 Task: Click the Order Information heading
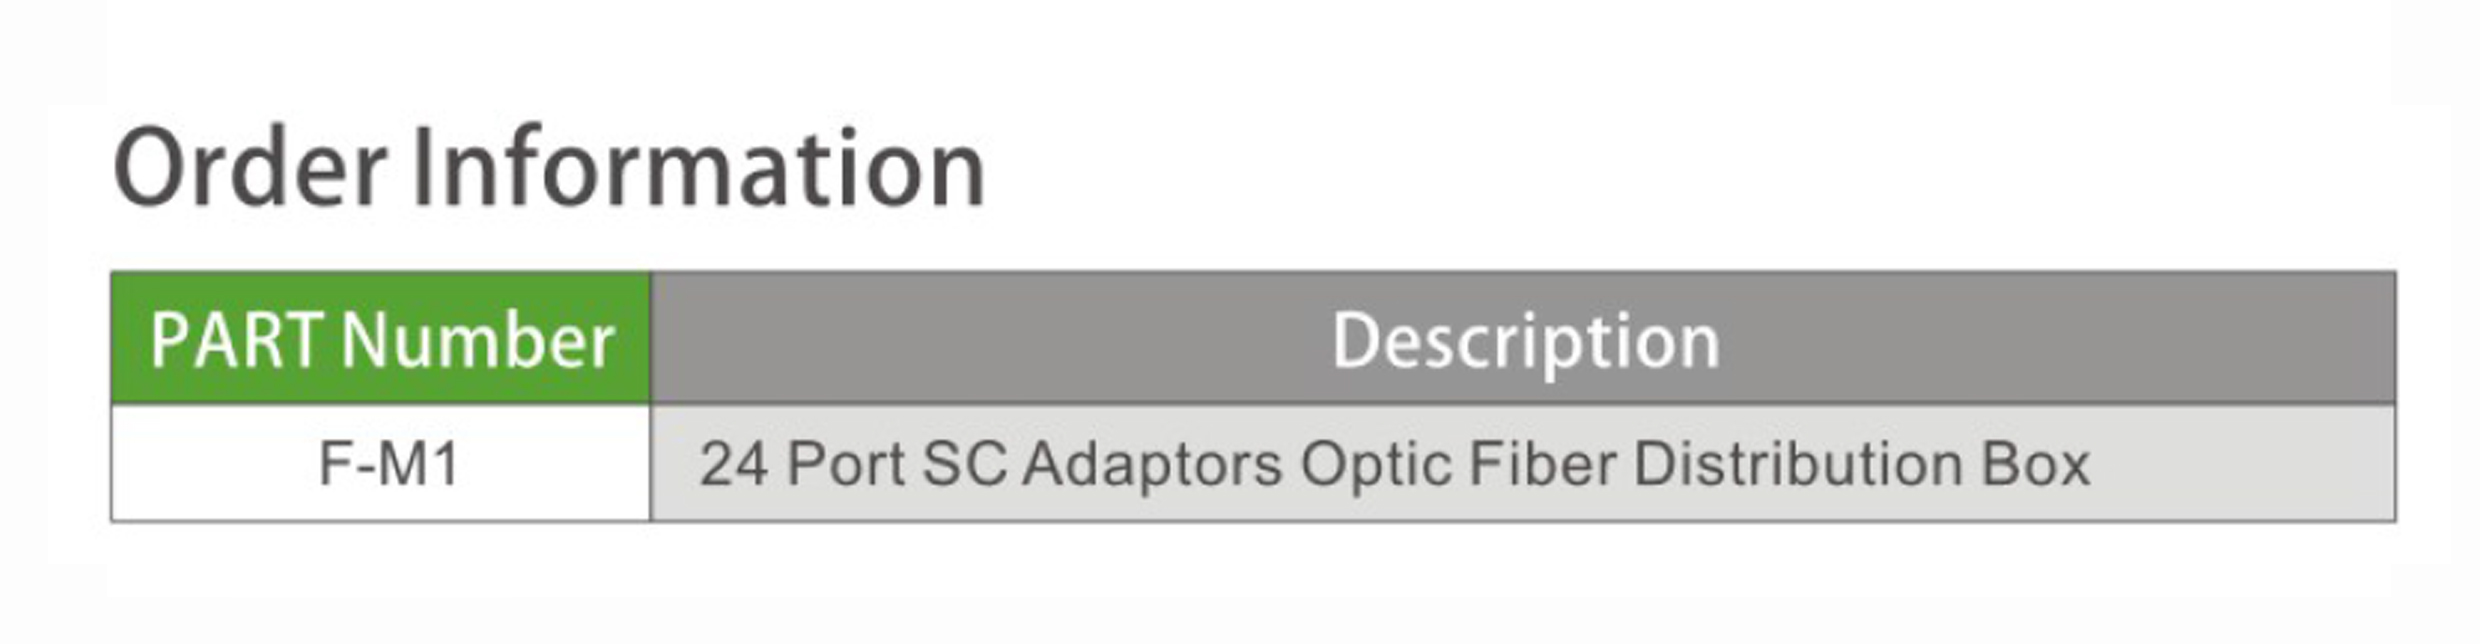(549, 168)
